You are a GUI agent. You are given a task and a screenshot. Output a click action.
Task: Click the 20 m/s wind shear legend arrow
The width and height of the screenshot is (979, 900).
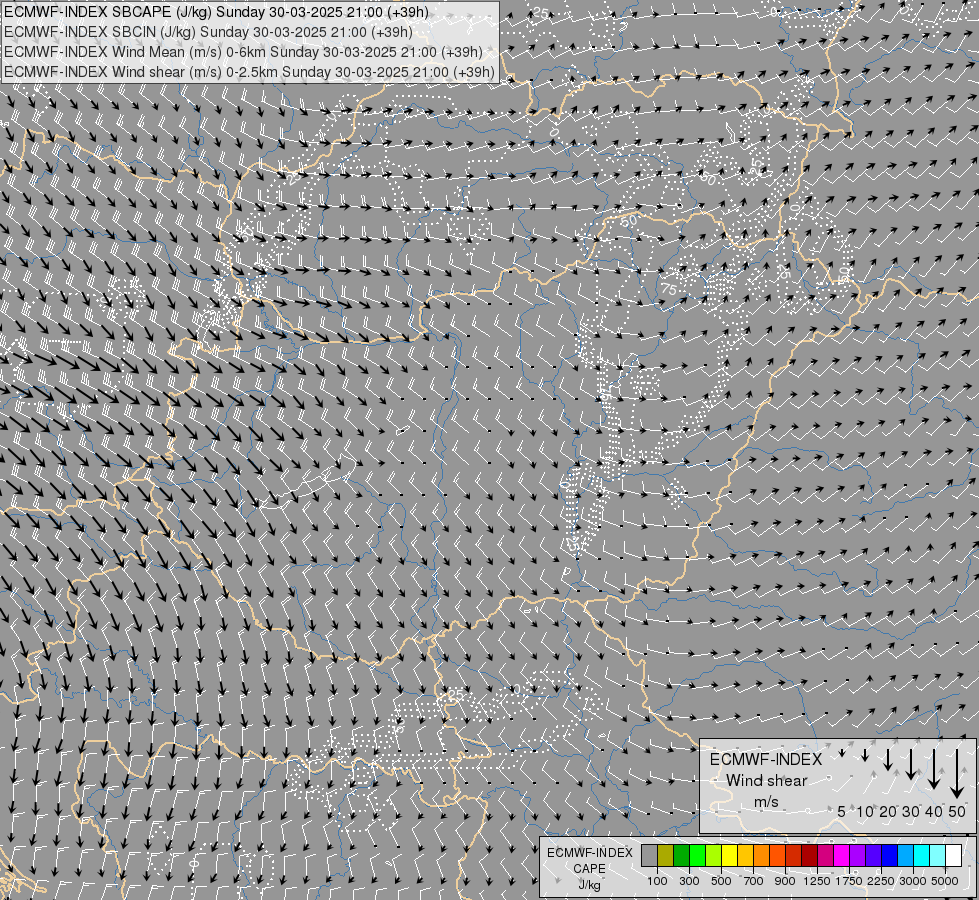pos(888,760)
